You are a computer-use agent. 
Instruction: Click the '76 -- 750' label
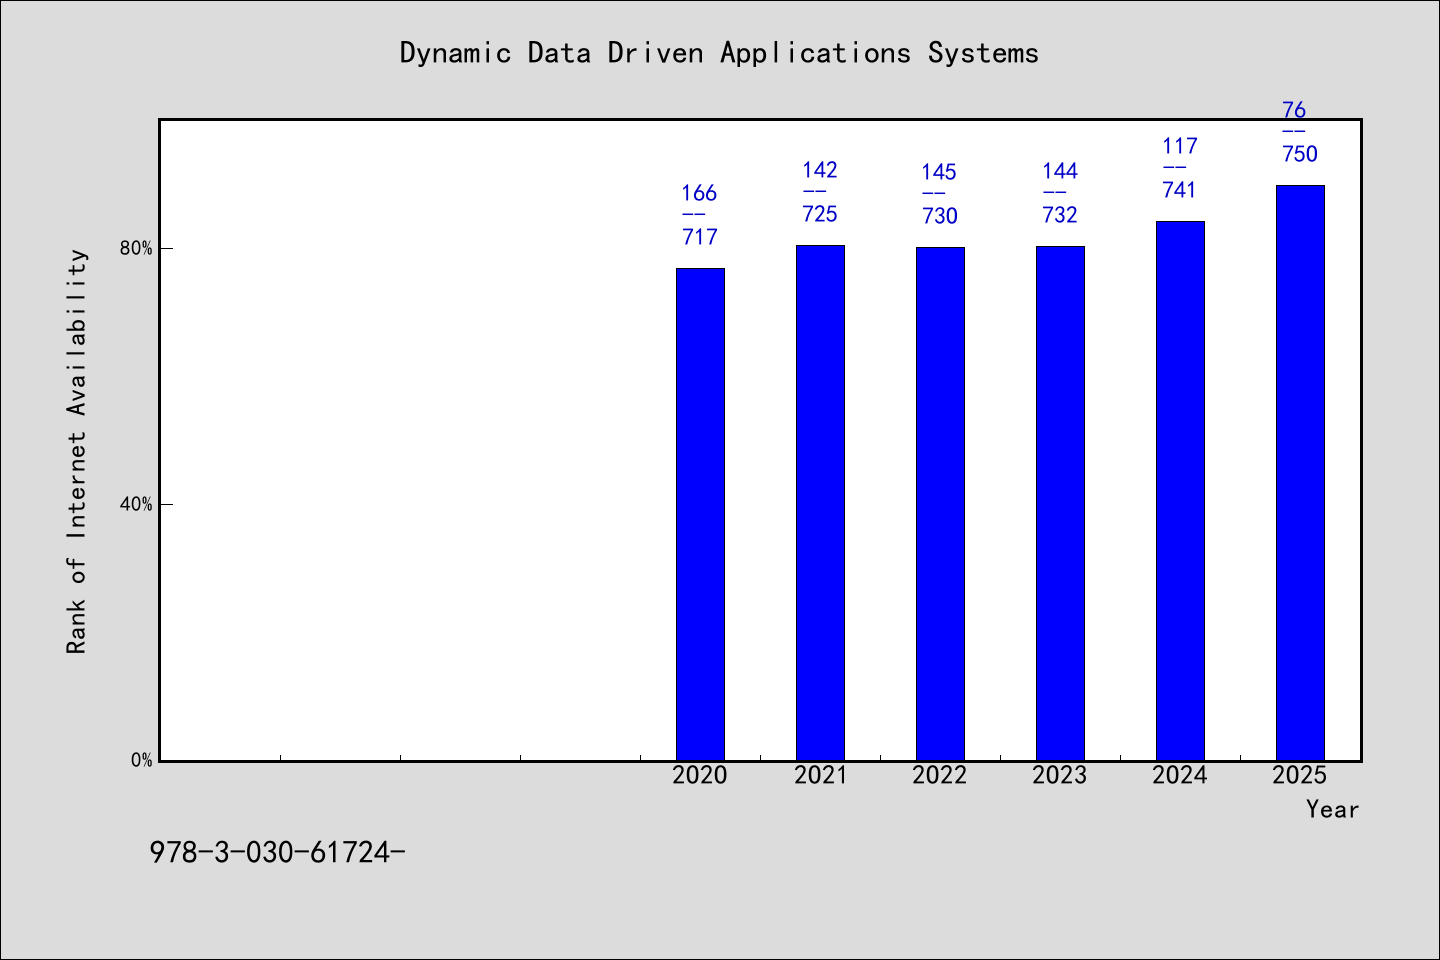[x=1300, y=132]
